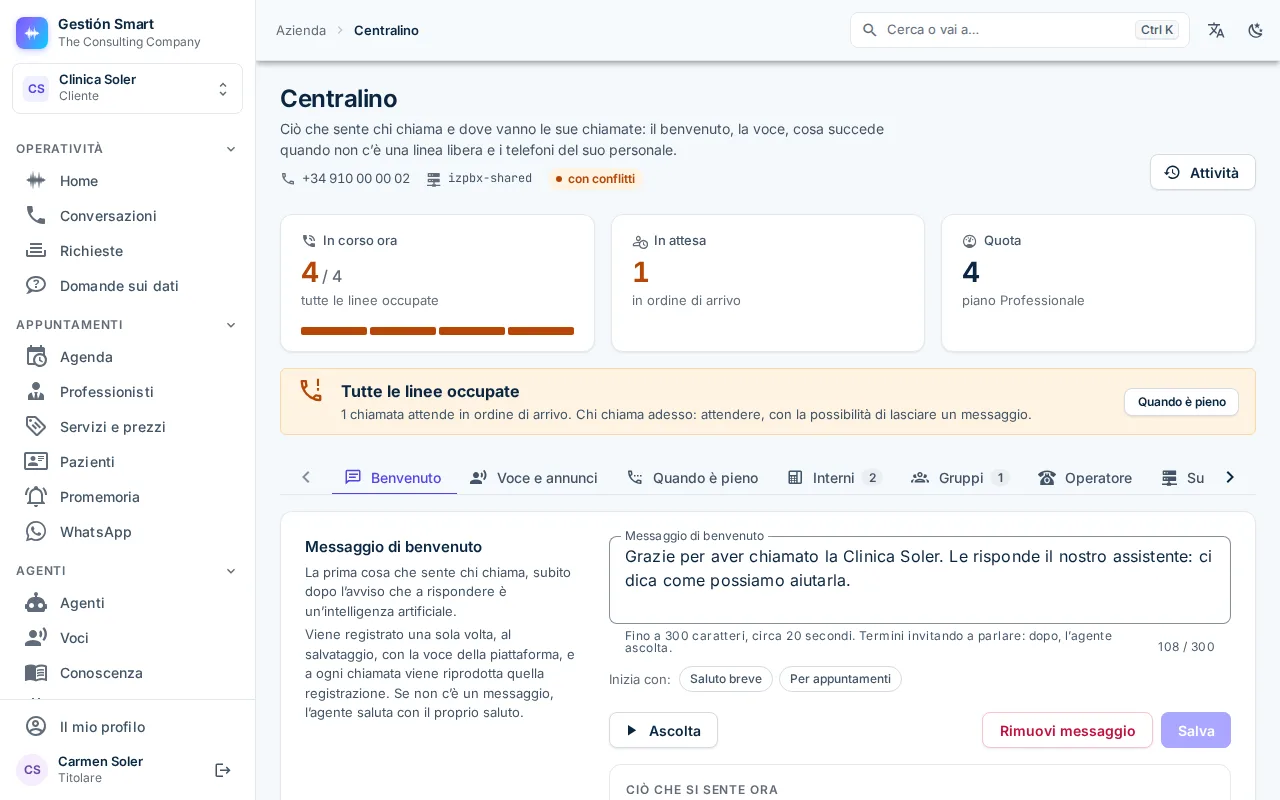Click the tutte le linee occupate text

(370, 300)
